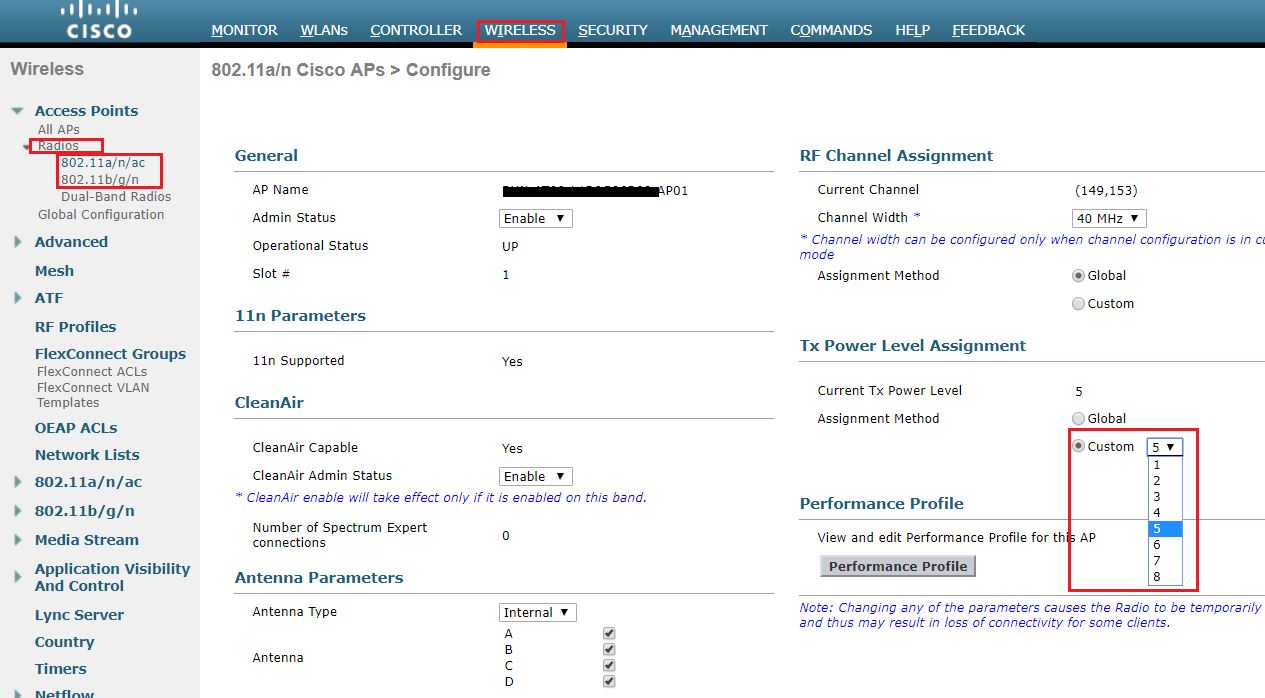Image resolution: width=1265 pixels, height=698 pixels.
Task: Open the Channel Width dropdown
Action: [x=1108, y=218]
